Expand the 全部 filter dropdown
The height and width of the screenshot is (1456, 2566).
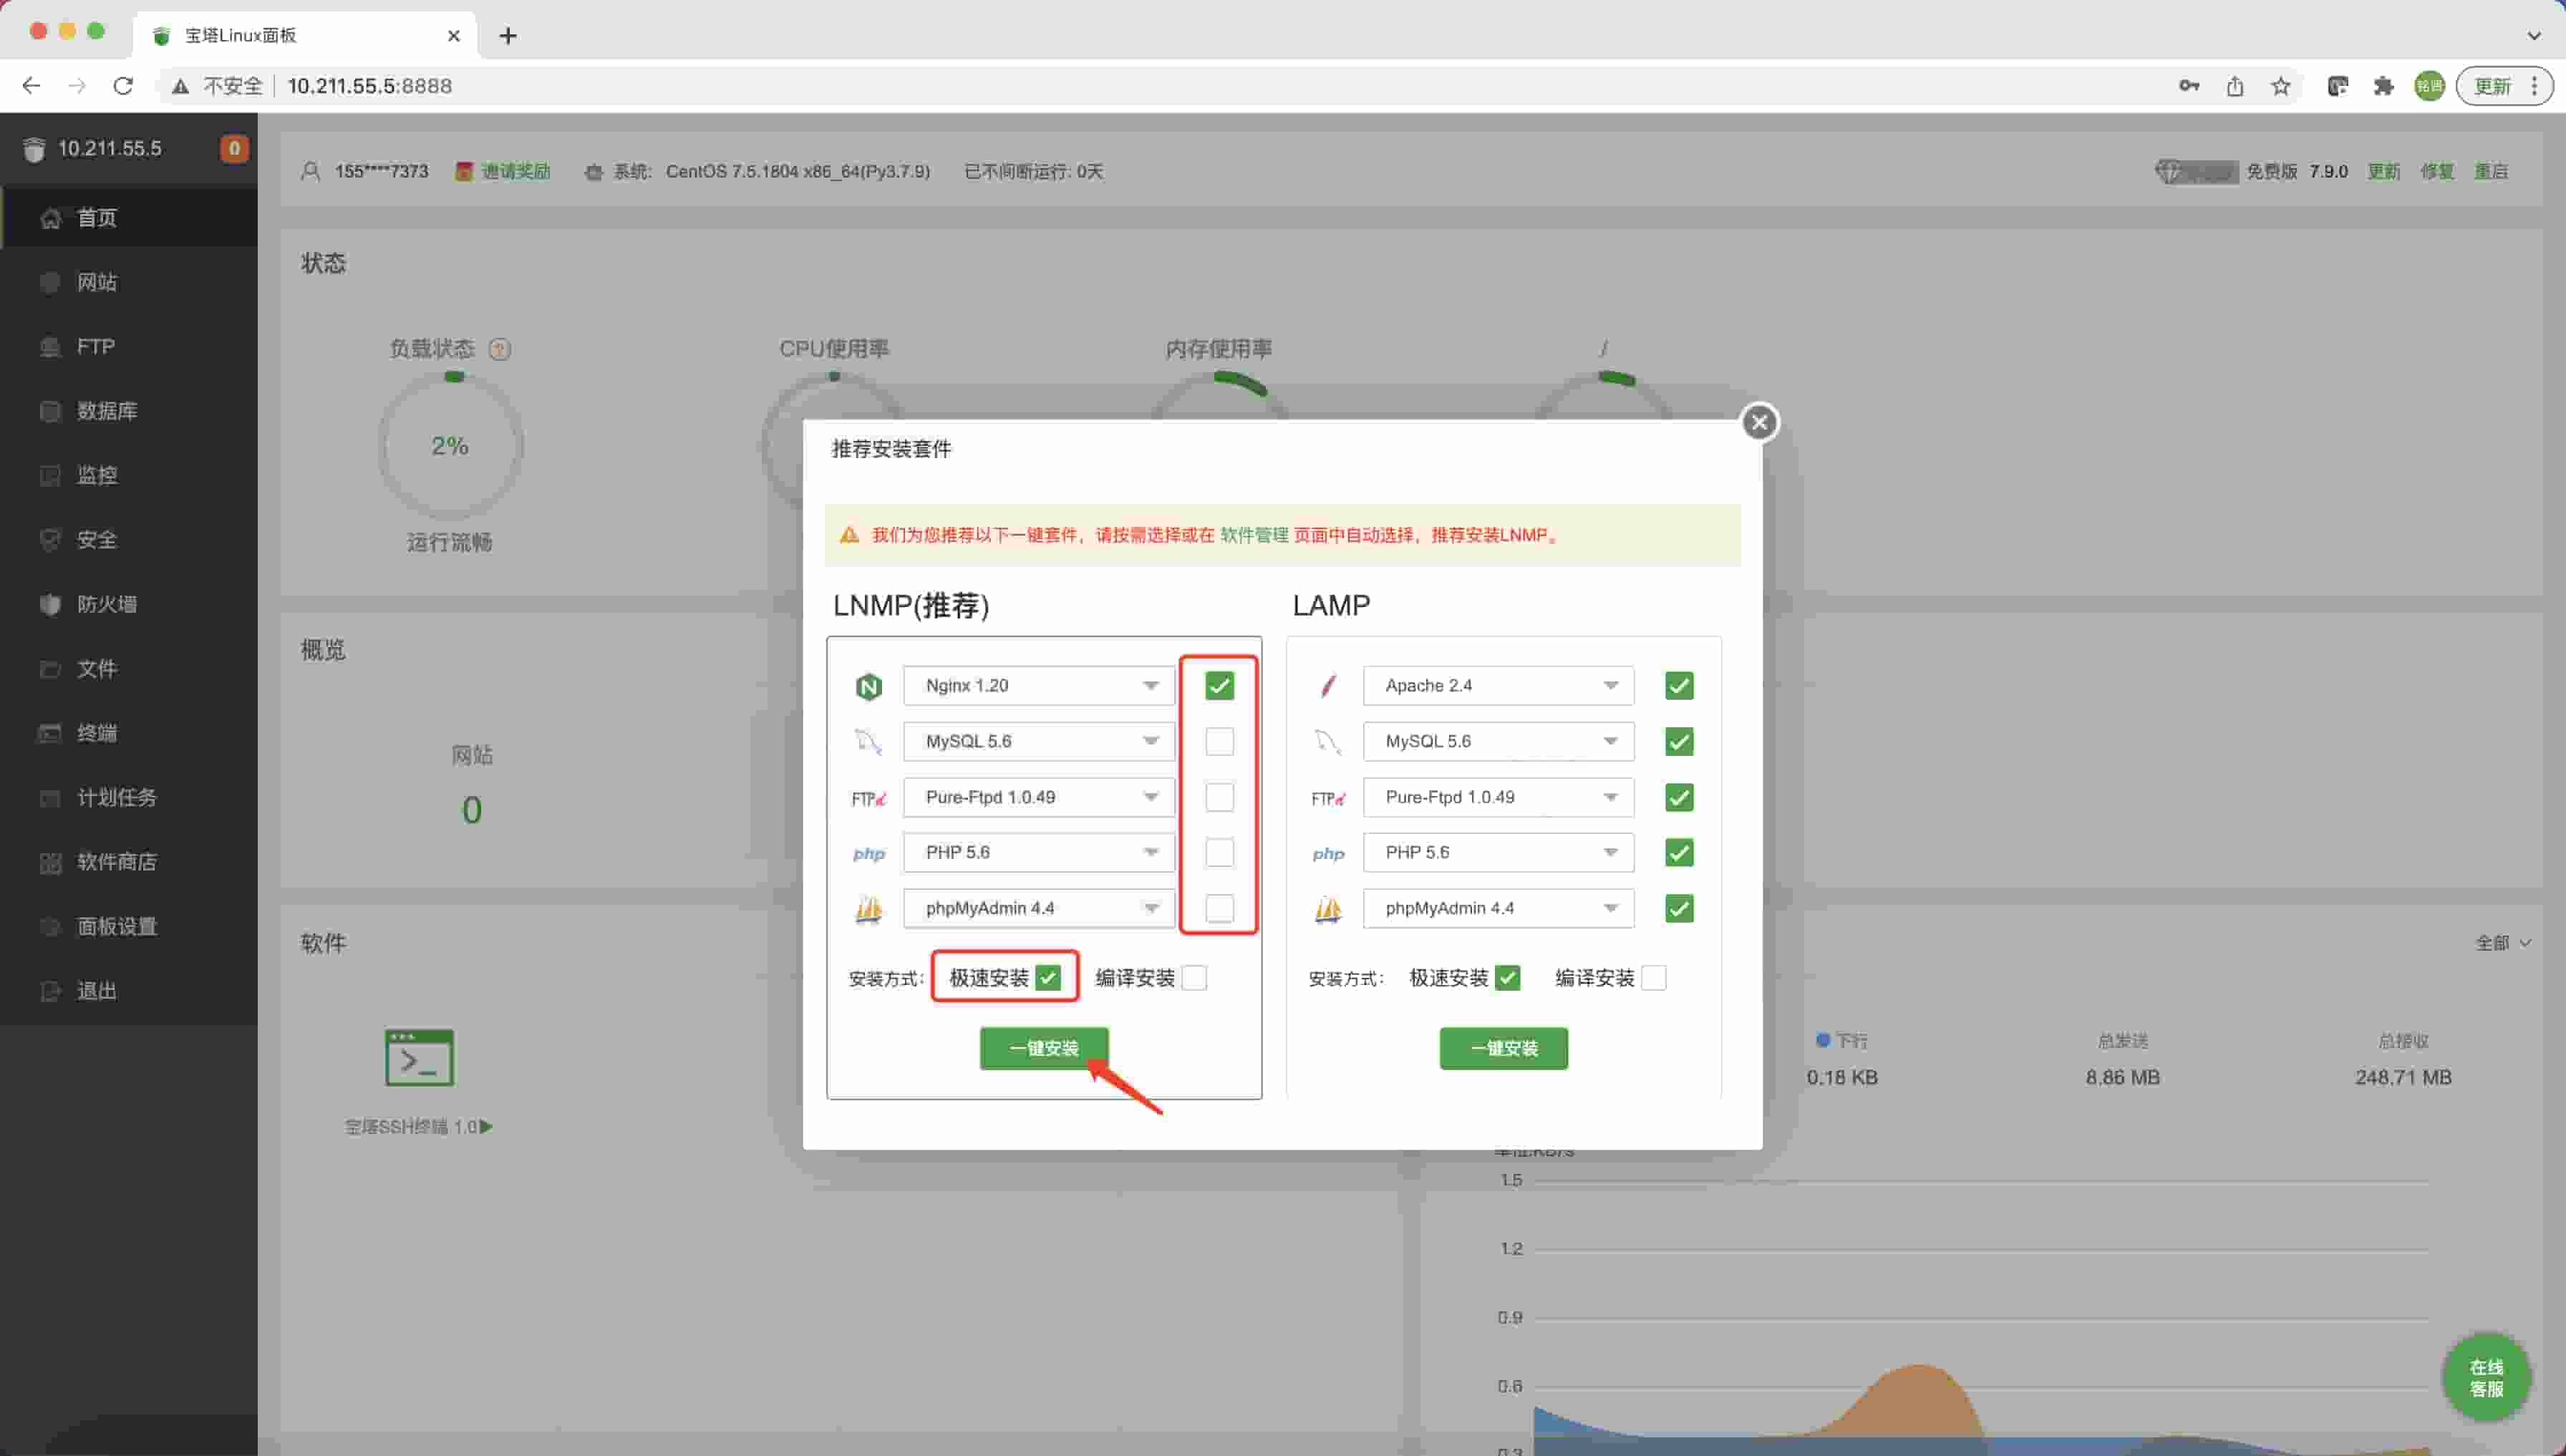tap(2503, 943)
